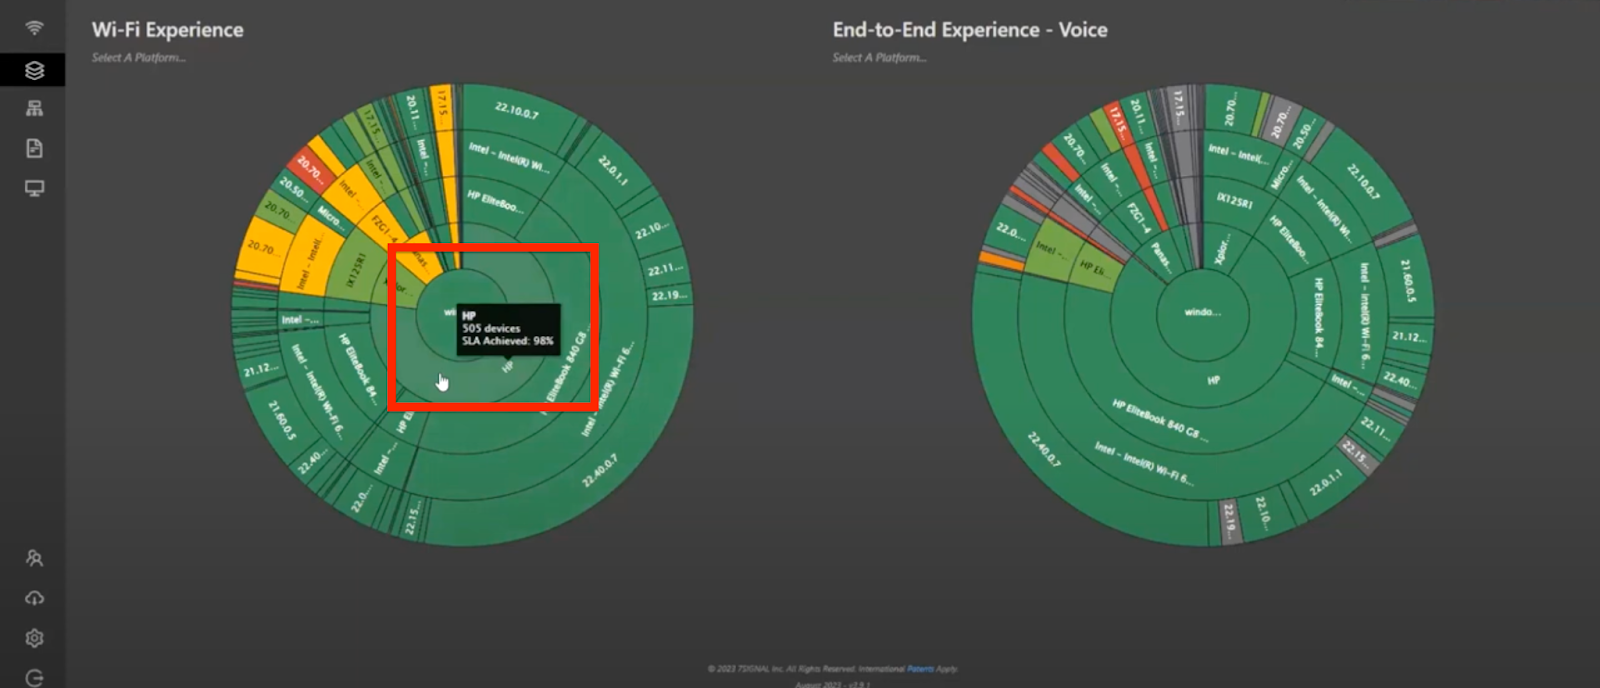
Task: Open the network hierarchy sidebar icon
Action: point(34,109)
